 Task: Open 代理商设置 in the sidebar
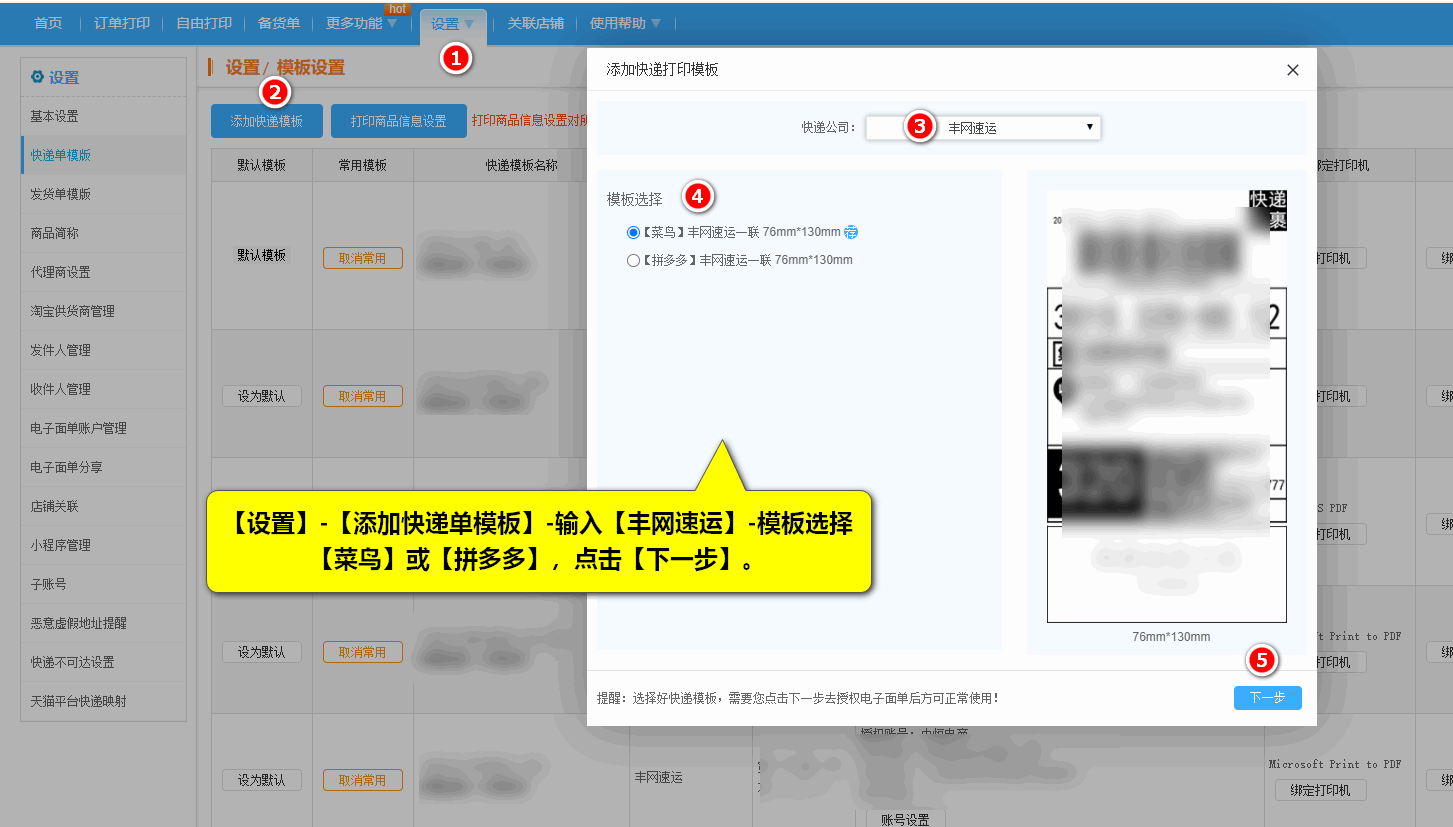[x=104, y=273]
